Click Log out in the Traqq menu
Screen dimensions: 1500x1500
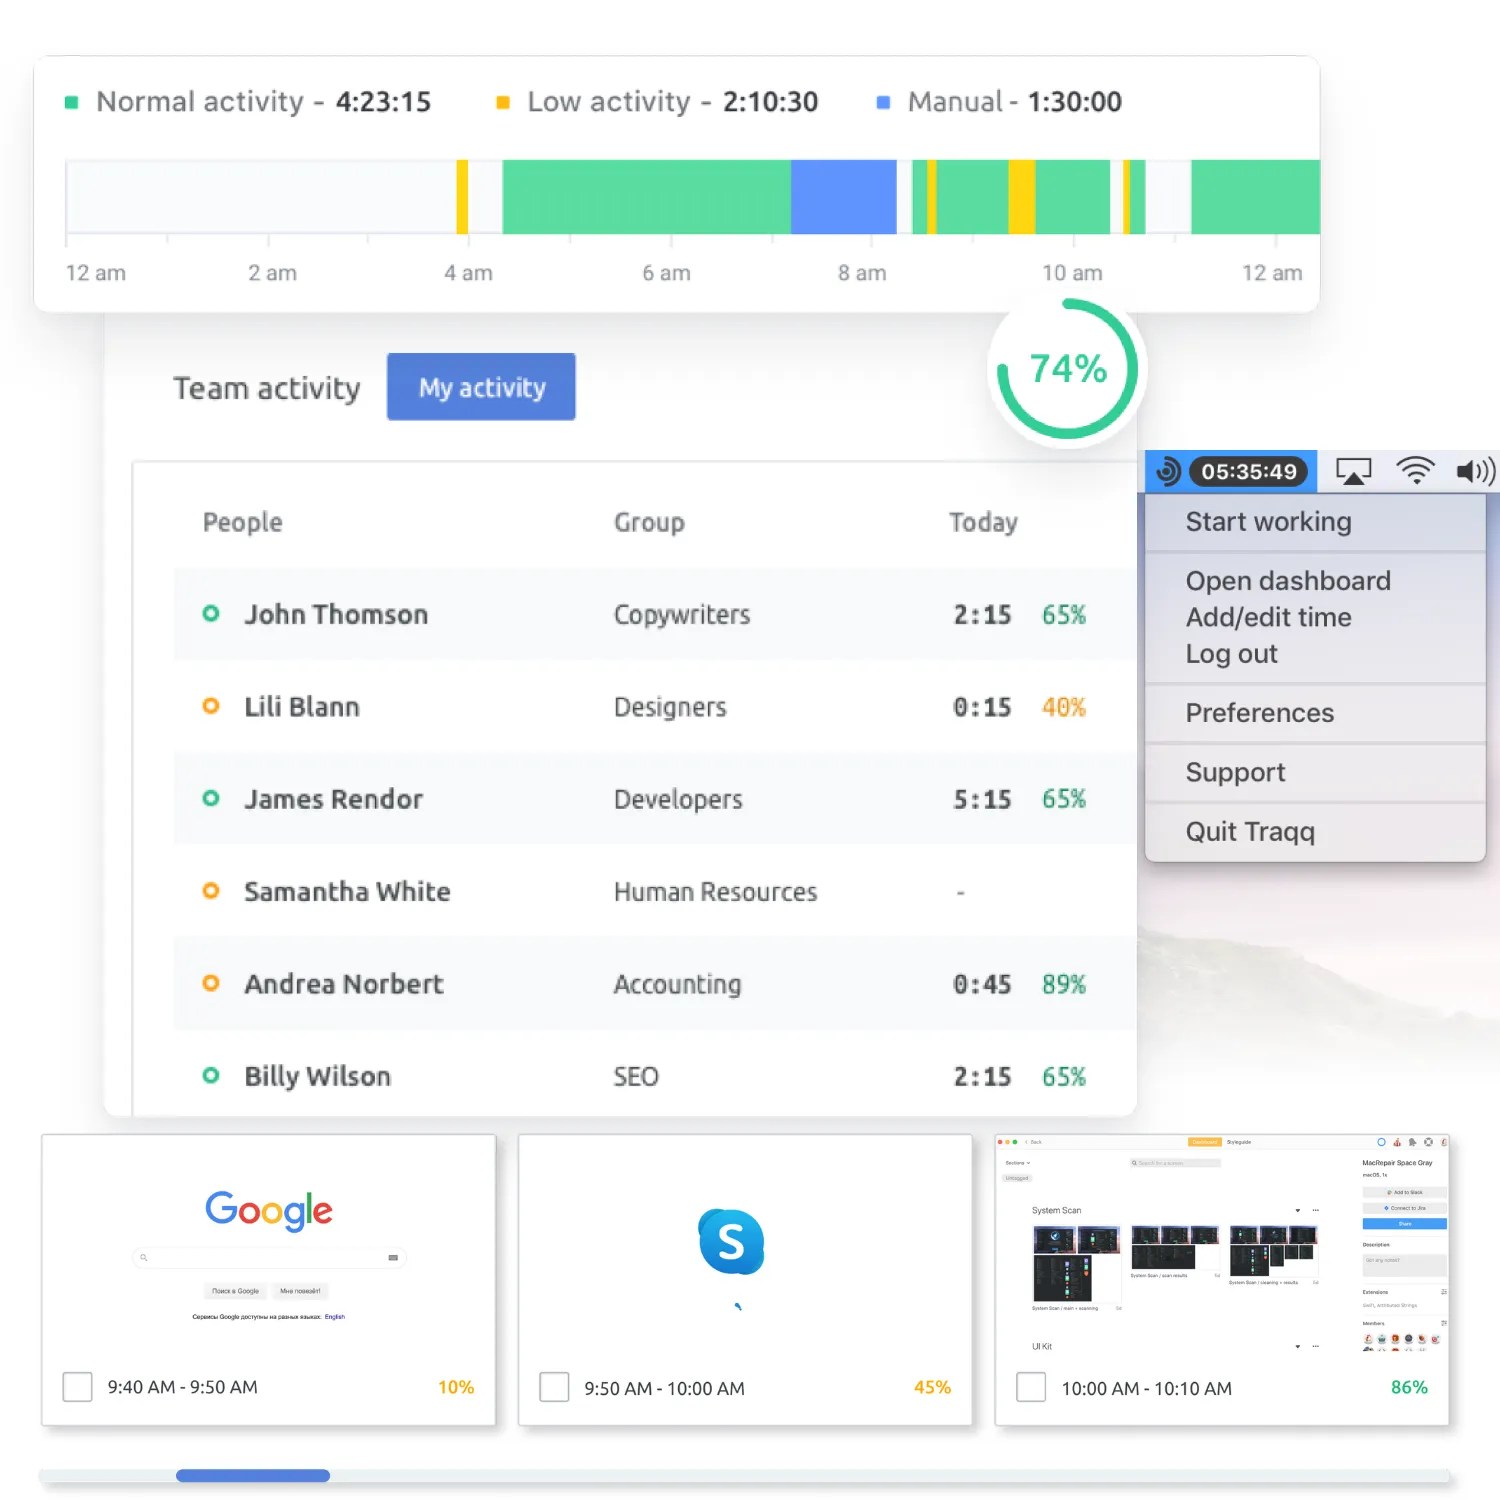[x=1231, y=653]
